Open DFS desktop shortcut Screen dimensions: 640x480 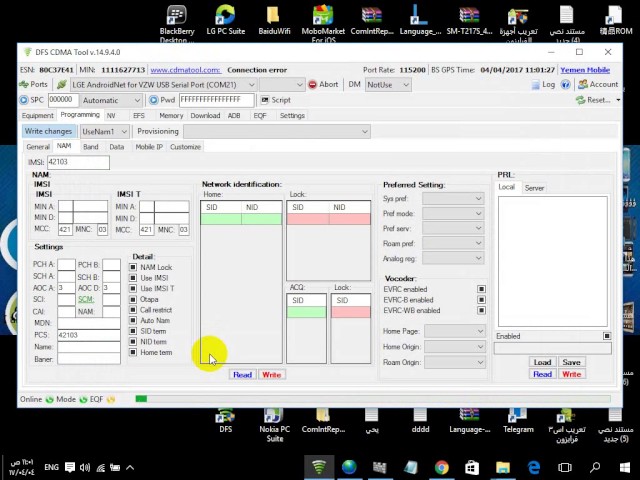(226, 420)
